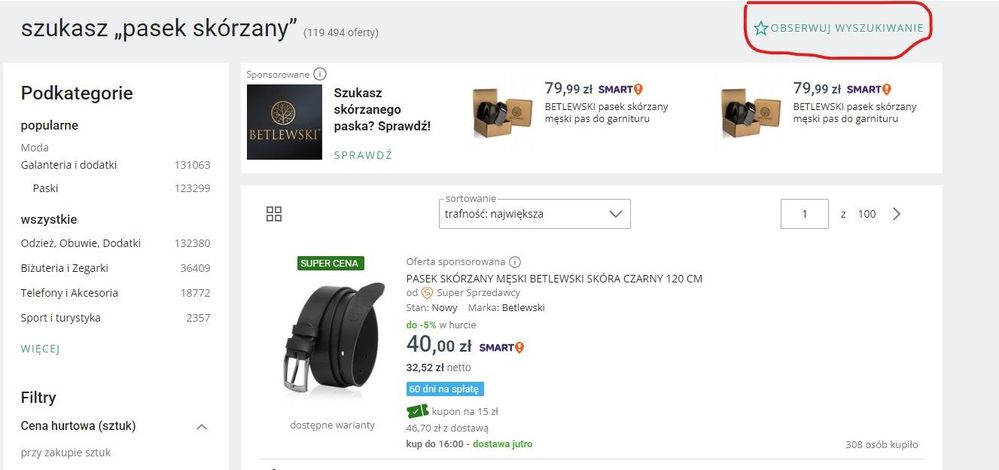Click the SPRAWDŹ sponsored link
This screenshot has height=470, width=999.
click(x=362, y=155)
